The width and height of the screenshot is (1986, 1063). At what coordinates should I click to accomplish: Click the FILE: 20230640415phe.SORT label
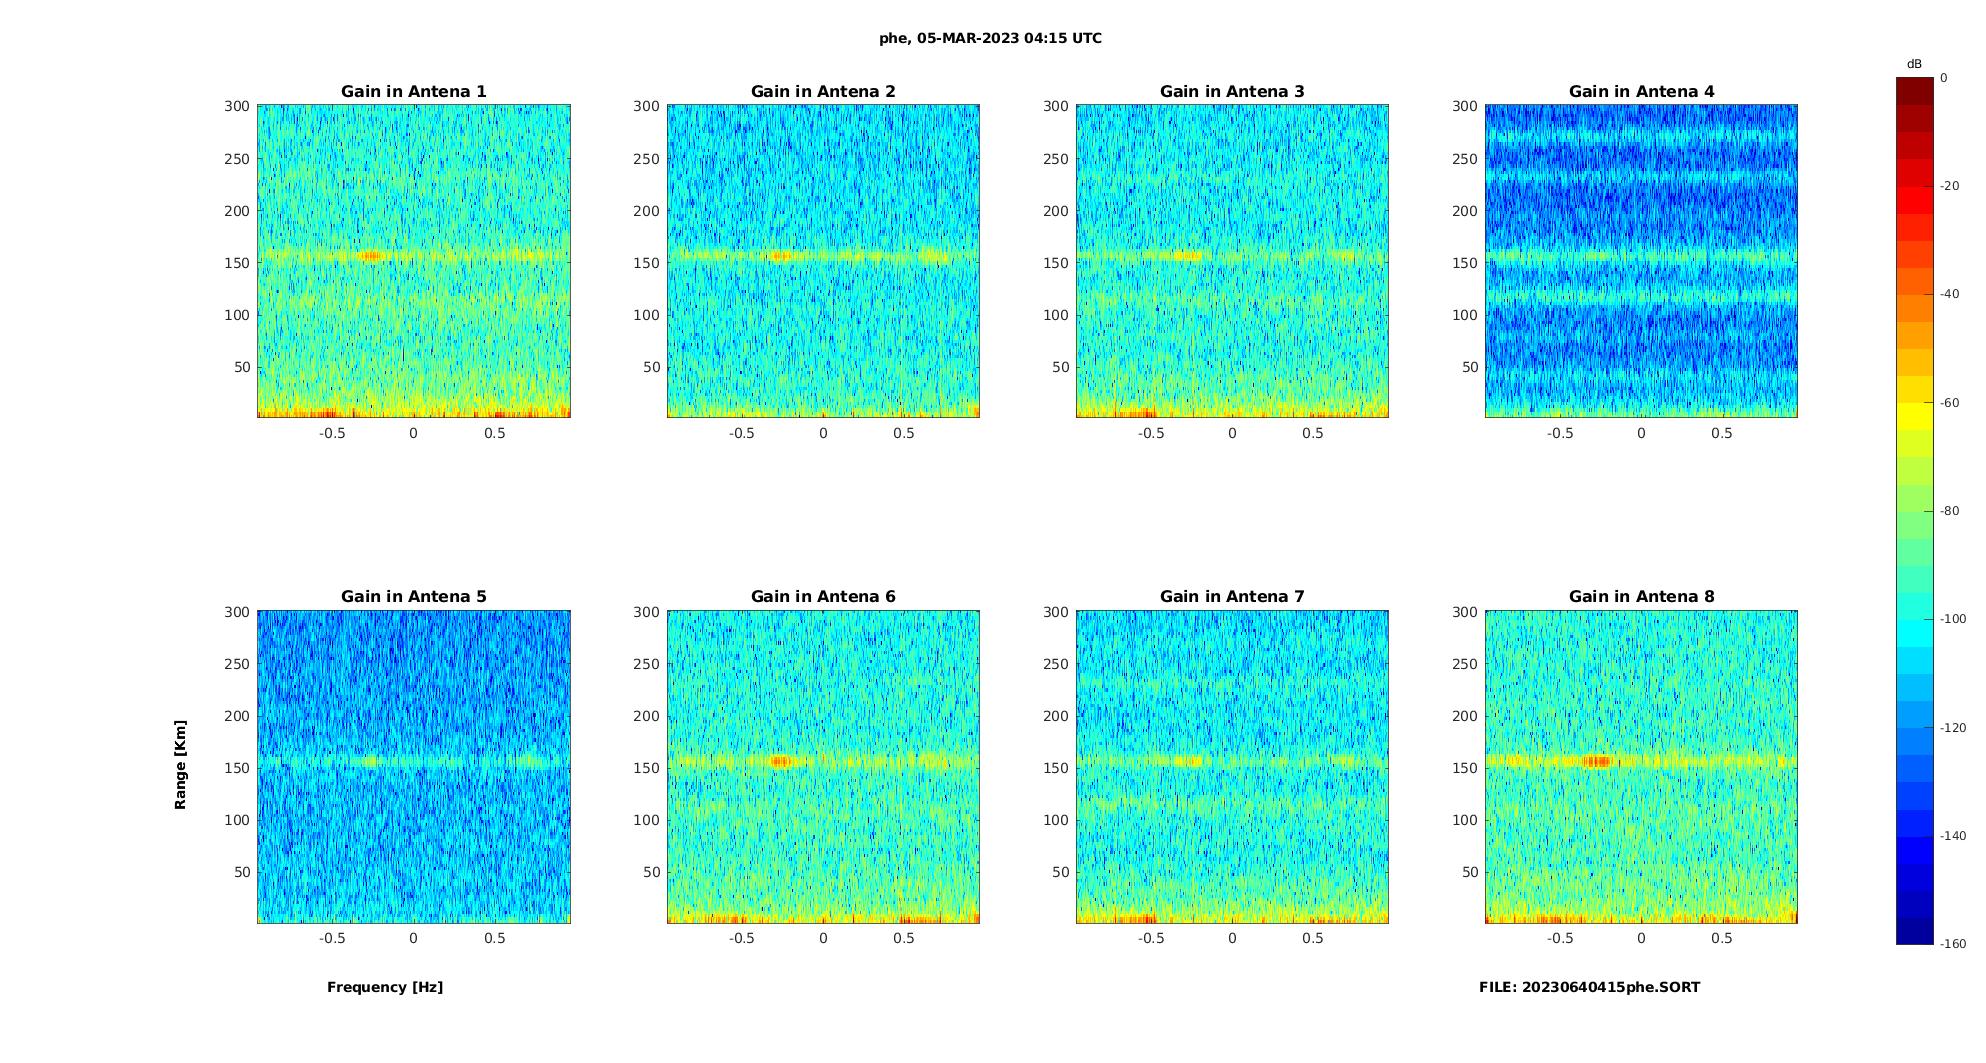click(1589, 987)
